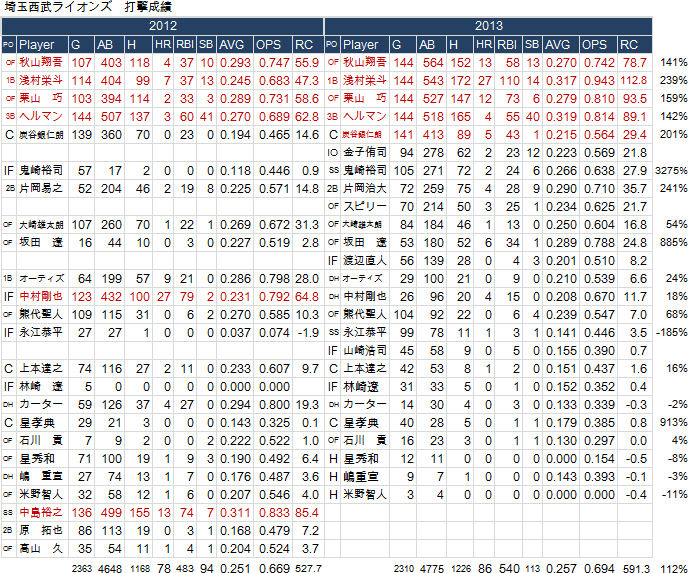
Task: Click the 527.7 total RC for 2012
Action: pyautogui.click(x=308, y=569)
